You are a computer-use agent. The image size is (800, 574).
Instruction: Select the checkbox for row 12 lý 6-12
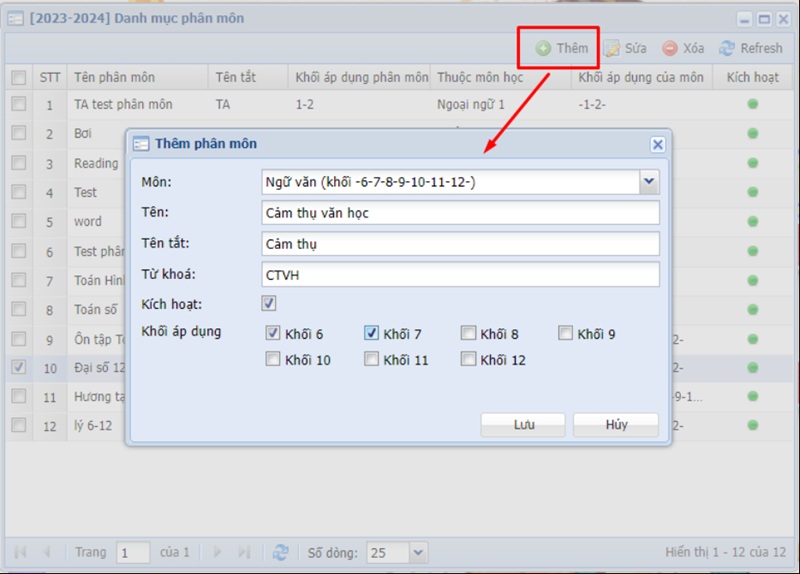coord(19,425)
